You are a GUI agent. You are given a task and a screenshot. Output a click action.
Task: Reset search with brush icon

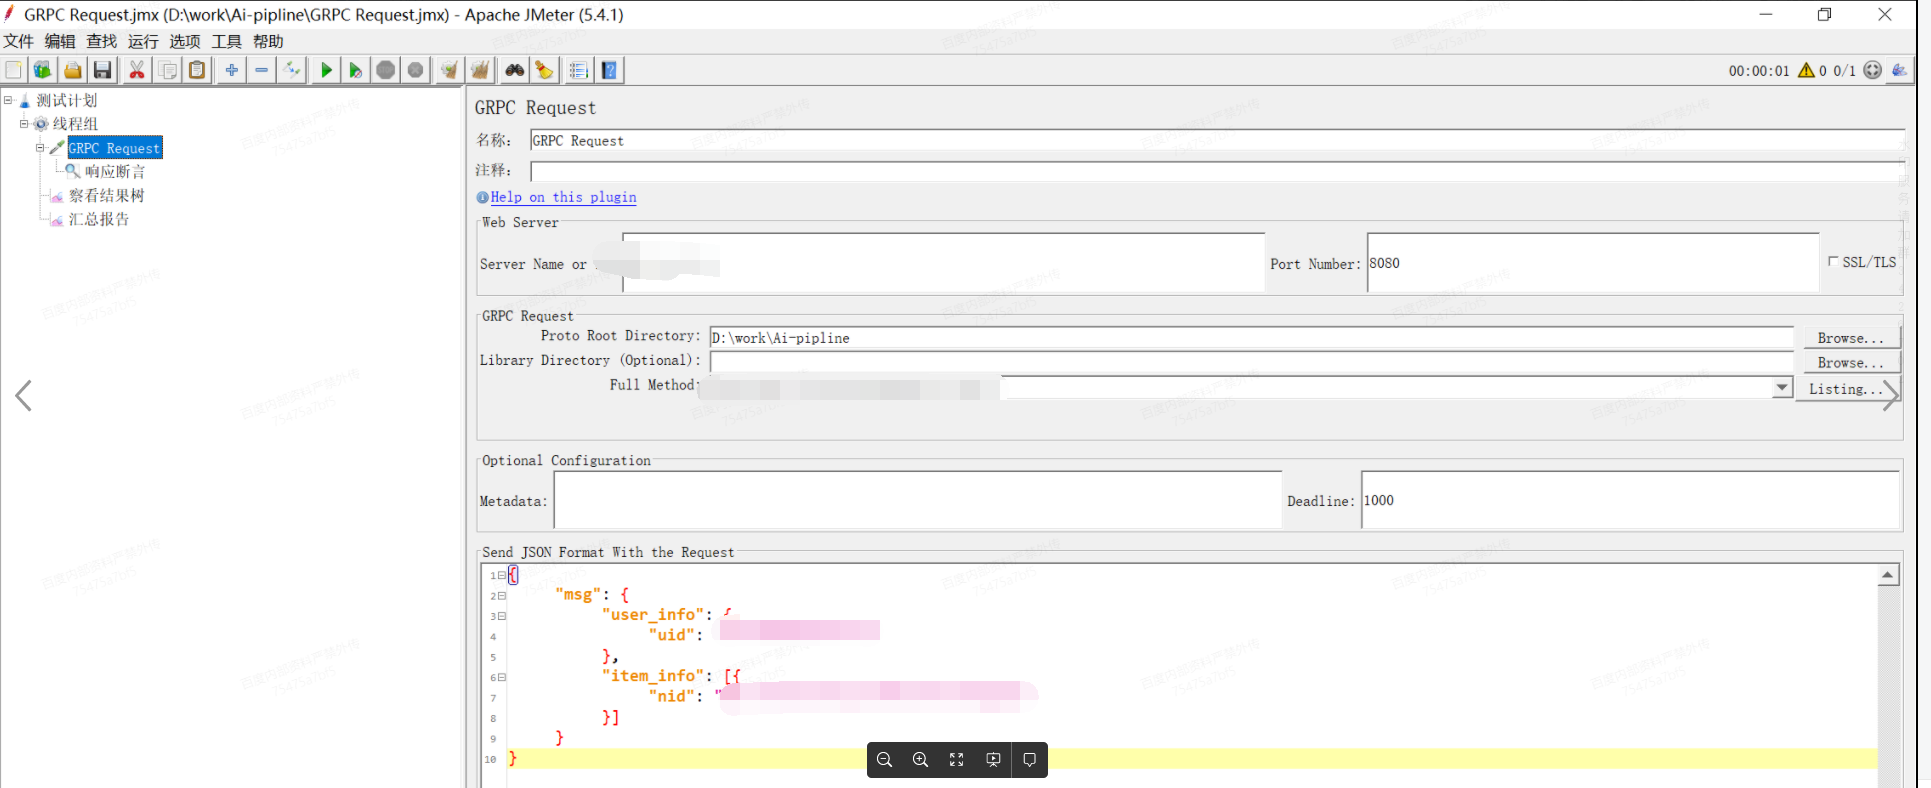tap(544, 70)
